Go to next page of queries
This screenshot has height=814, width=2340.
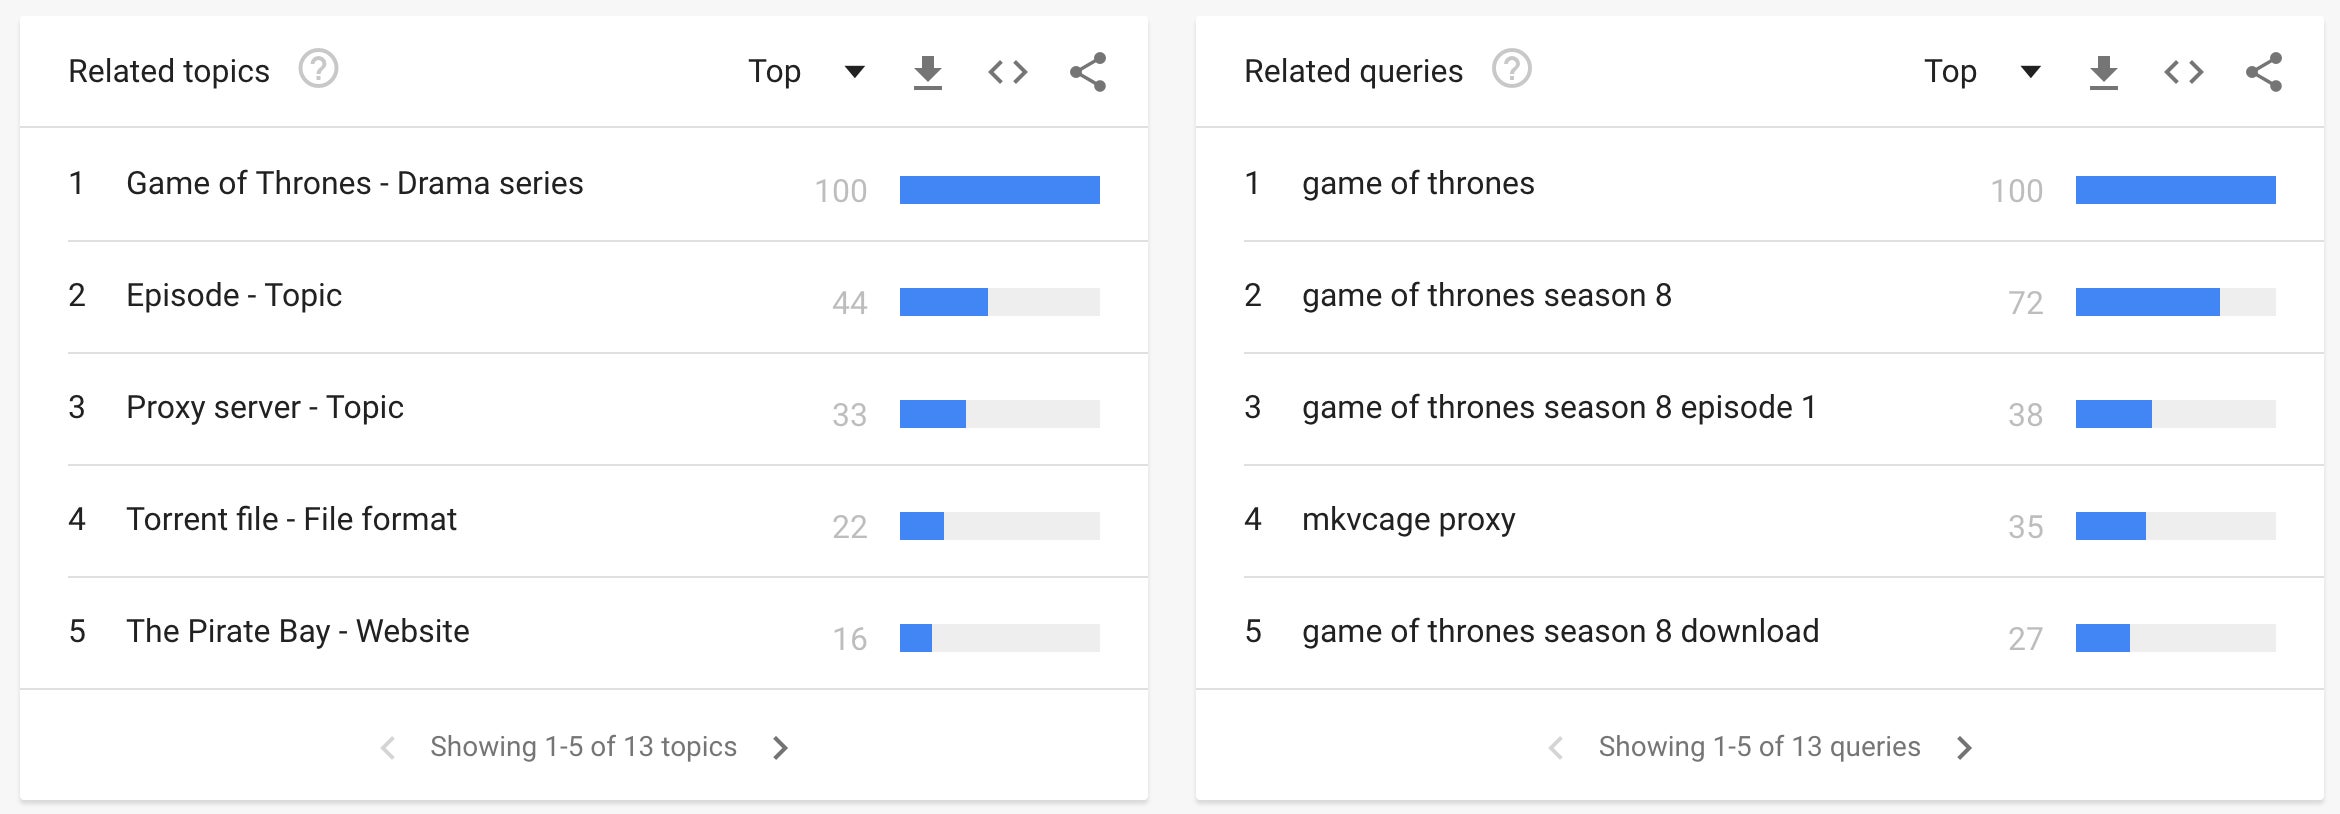(1964, 747)
